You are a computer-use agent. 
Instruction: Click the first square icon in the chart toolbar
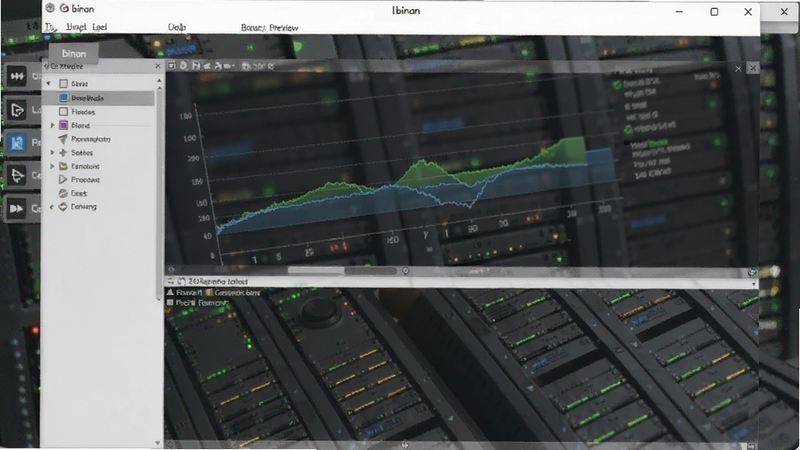[x=171, y=66]
